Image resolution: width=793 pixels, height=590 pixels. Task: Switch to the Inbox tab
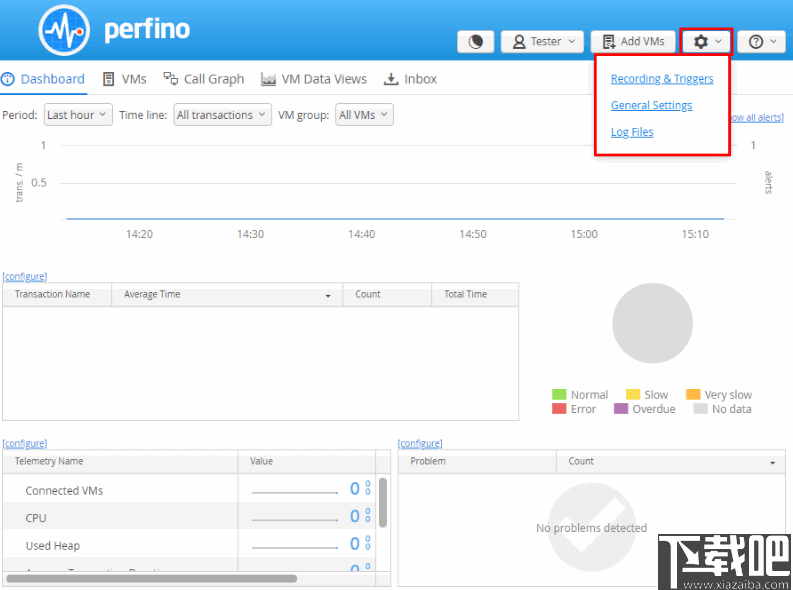point(410,79)
